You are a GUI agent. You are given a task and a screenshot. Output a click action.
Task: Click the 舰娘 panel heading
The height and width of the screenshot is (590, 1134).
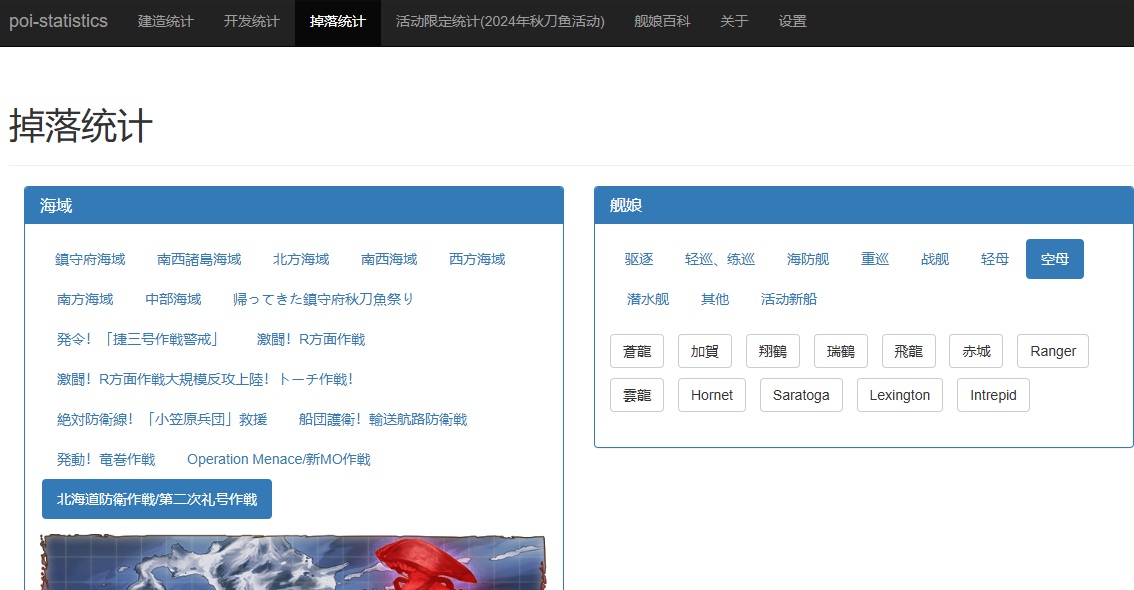(x=864, y=205)
